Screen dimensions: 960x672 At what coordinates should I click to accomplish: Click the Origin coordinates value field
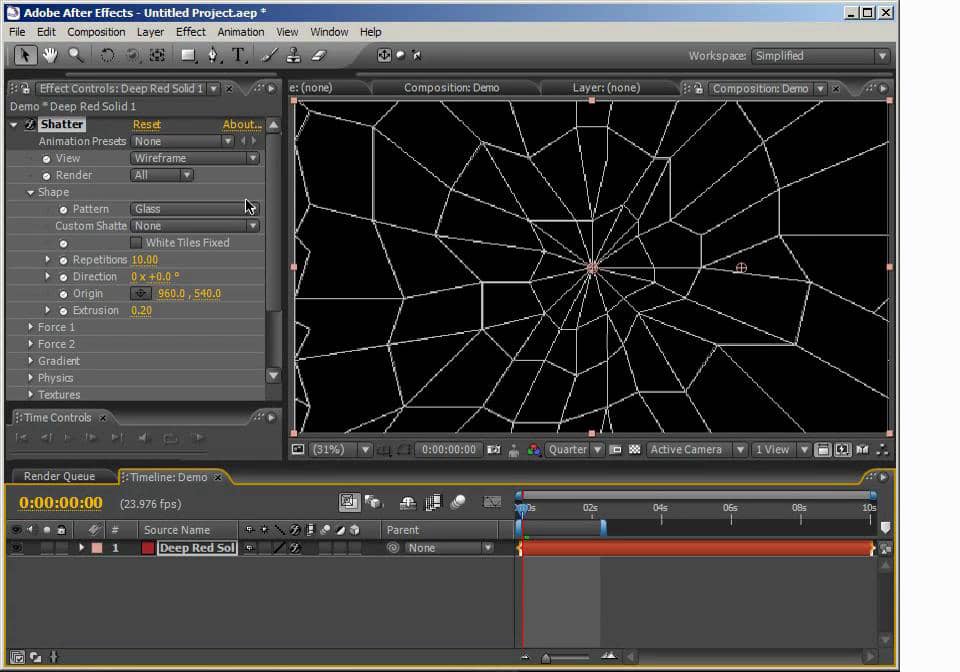pos(189,294)
